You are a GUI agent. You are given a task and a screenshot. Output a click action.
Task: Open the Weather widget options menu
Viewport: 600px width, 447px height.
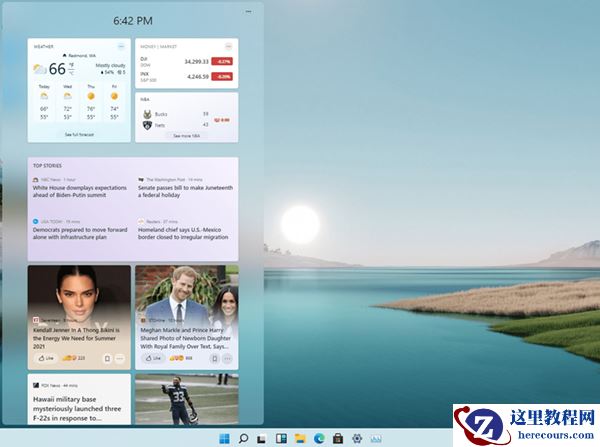pyautogui.click(x=121, y=46)
